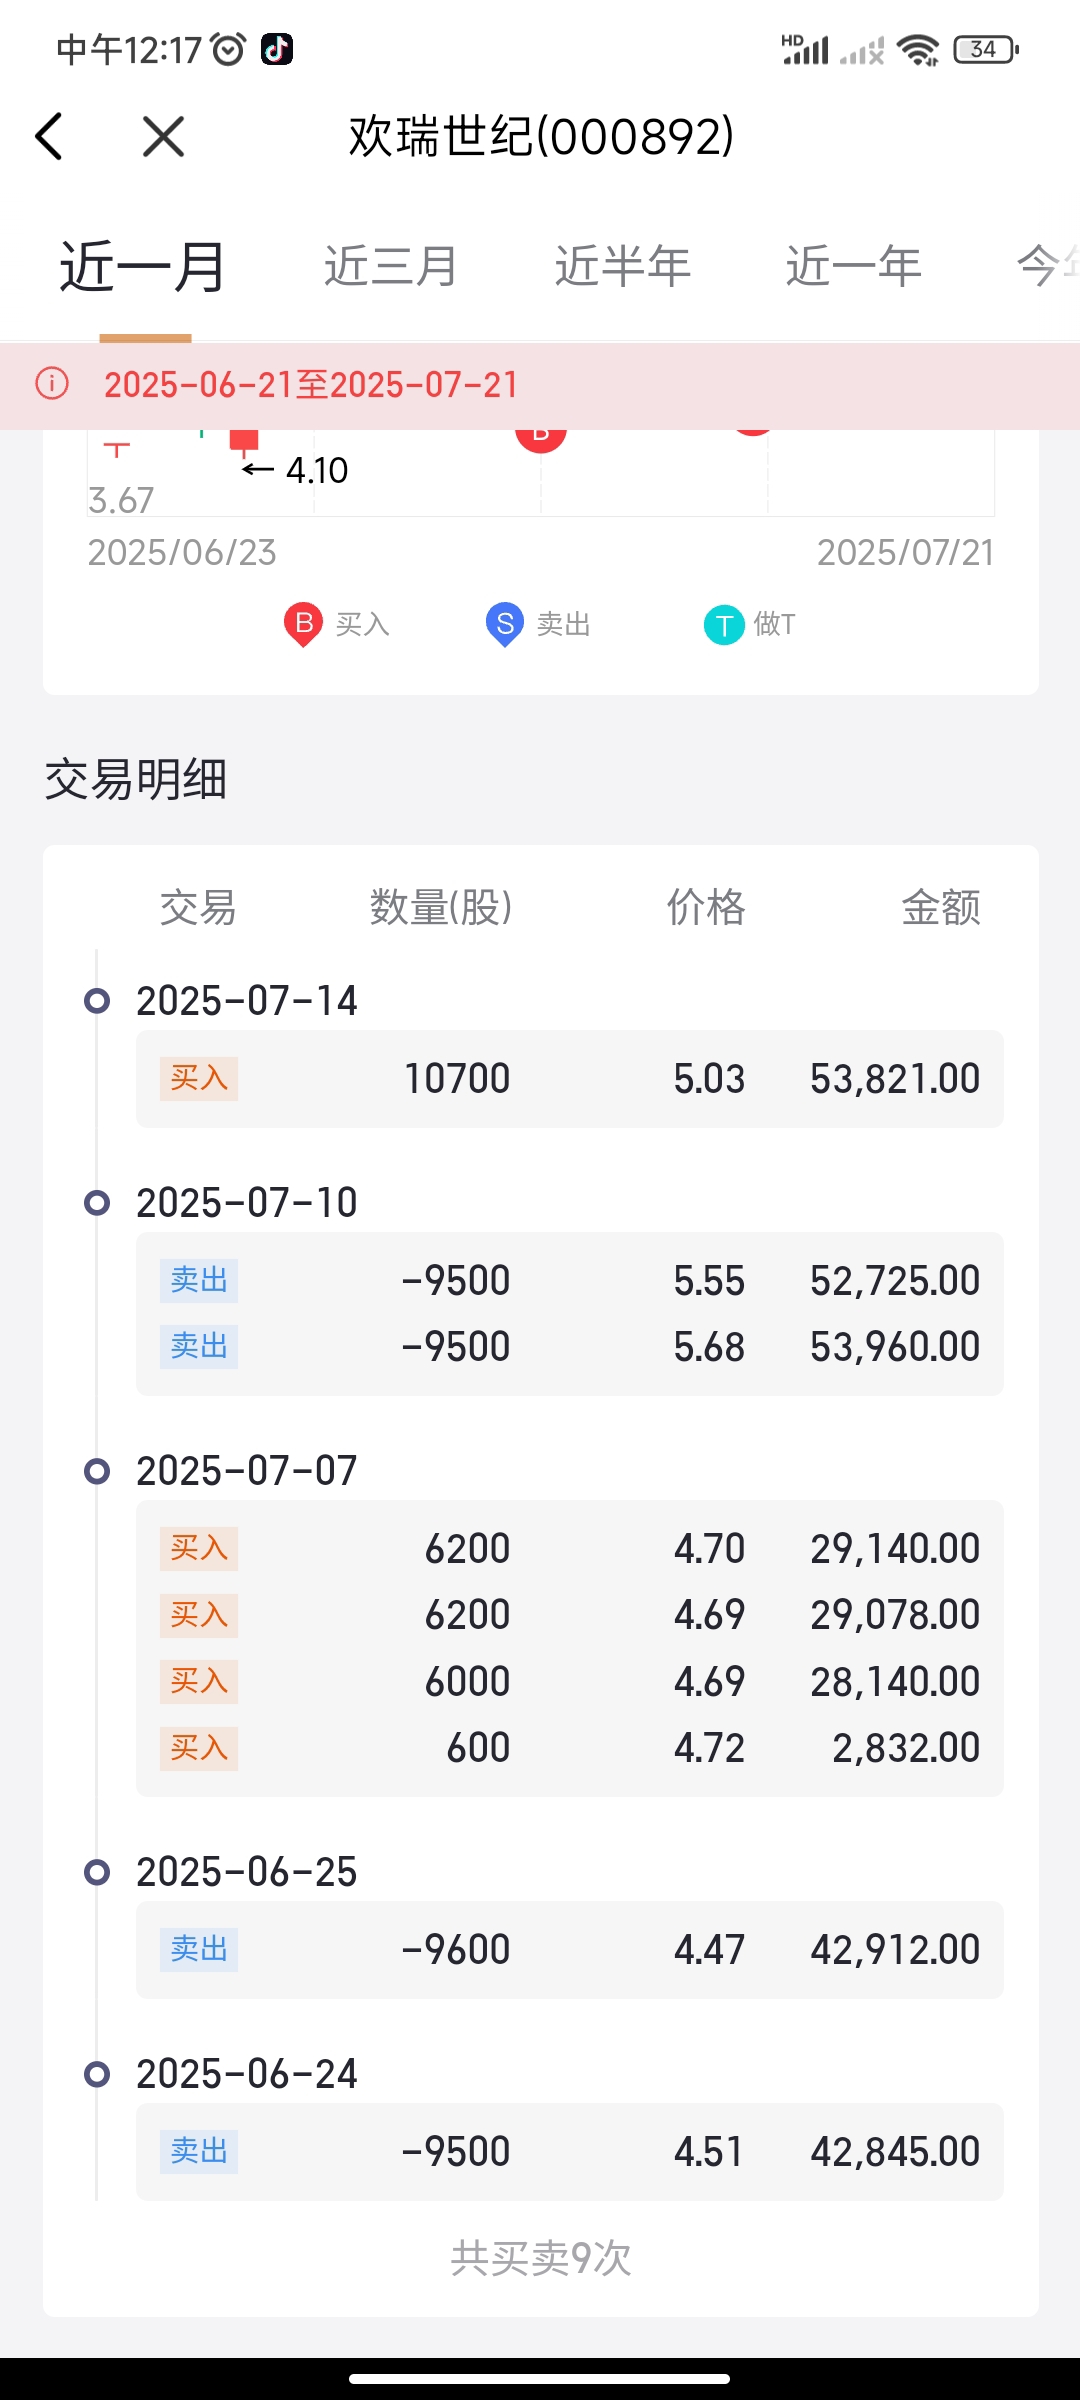Tap the price 4.47
Image resolution: width=1080 pixels, height=2400 pixels.
pos(709,1950)
